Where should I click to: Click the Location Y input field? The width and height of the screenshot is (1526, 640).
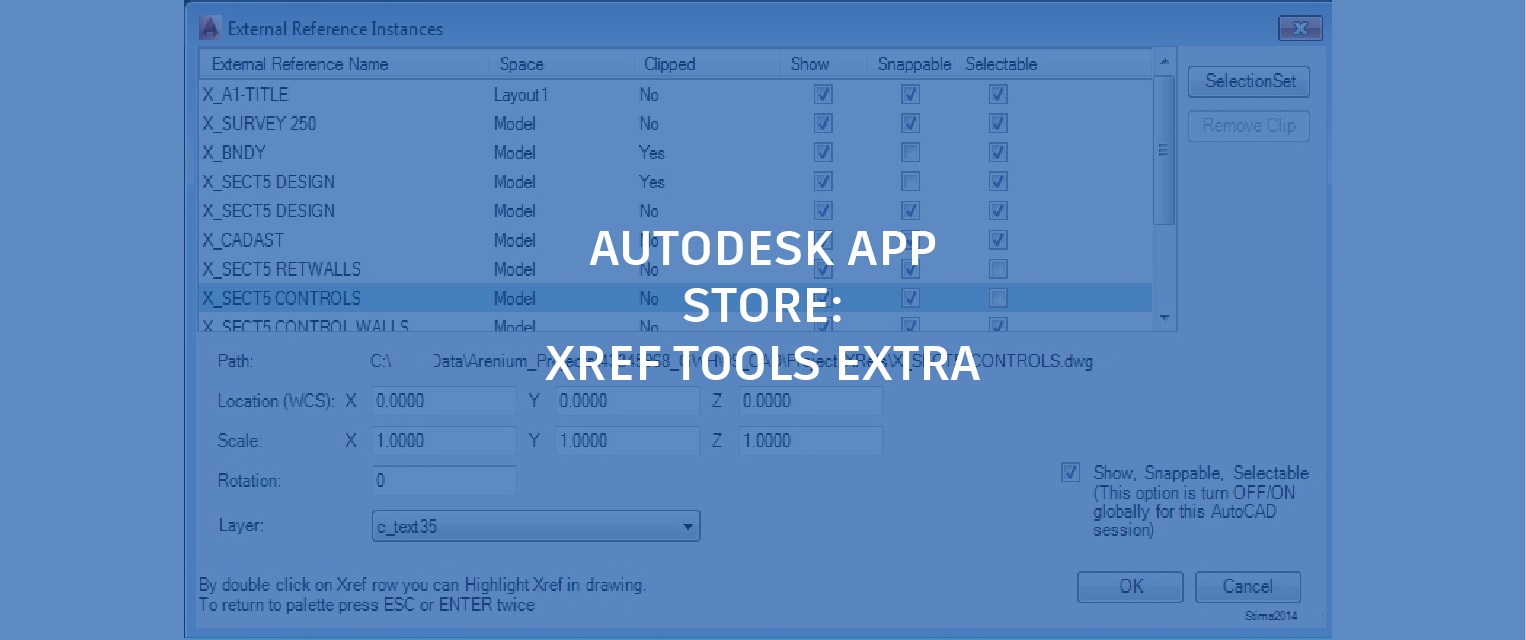coord(627,401)
